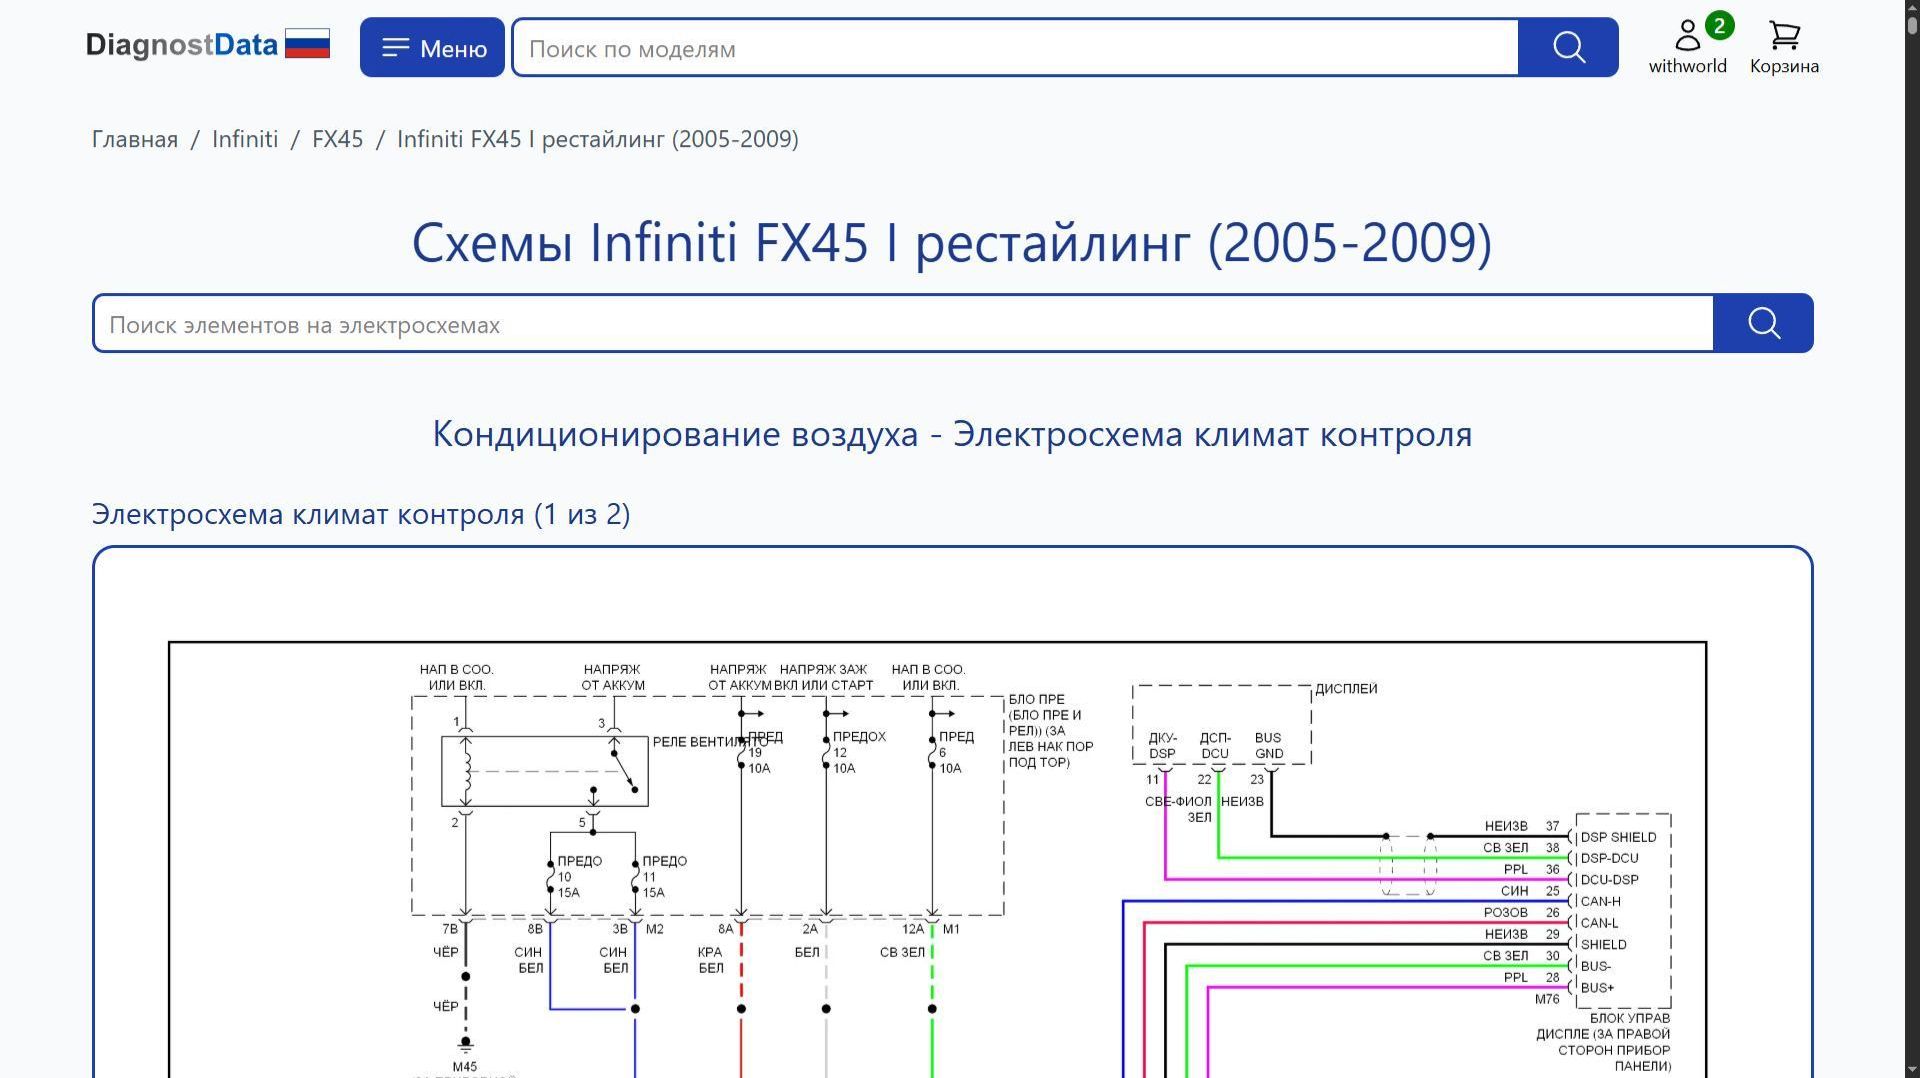This screenshot has width=1920, height=1078.
Task: Click the 'ДКУ-DSP' display pin label
Action: point(1162,746)
